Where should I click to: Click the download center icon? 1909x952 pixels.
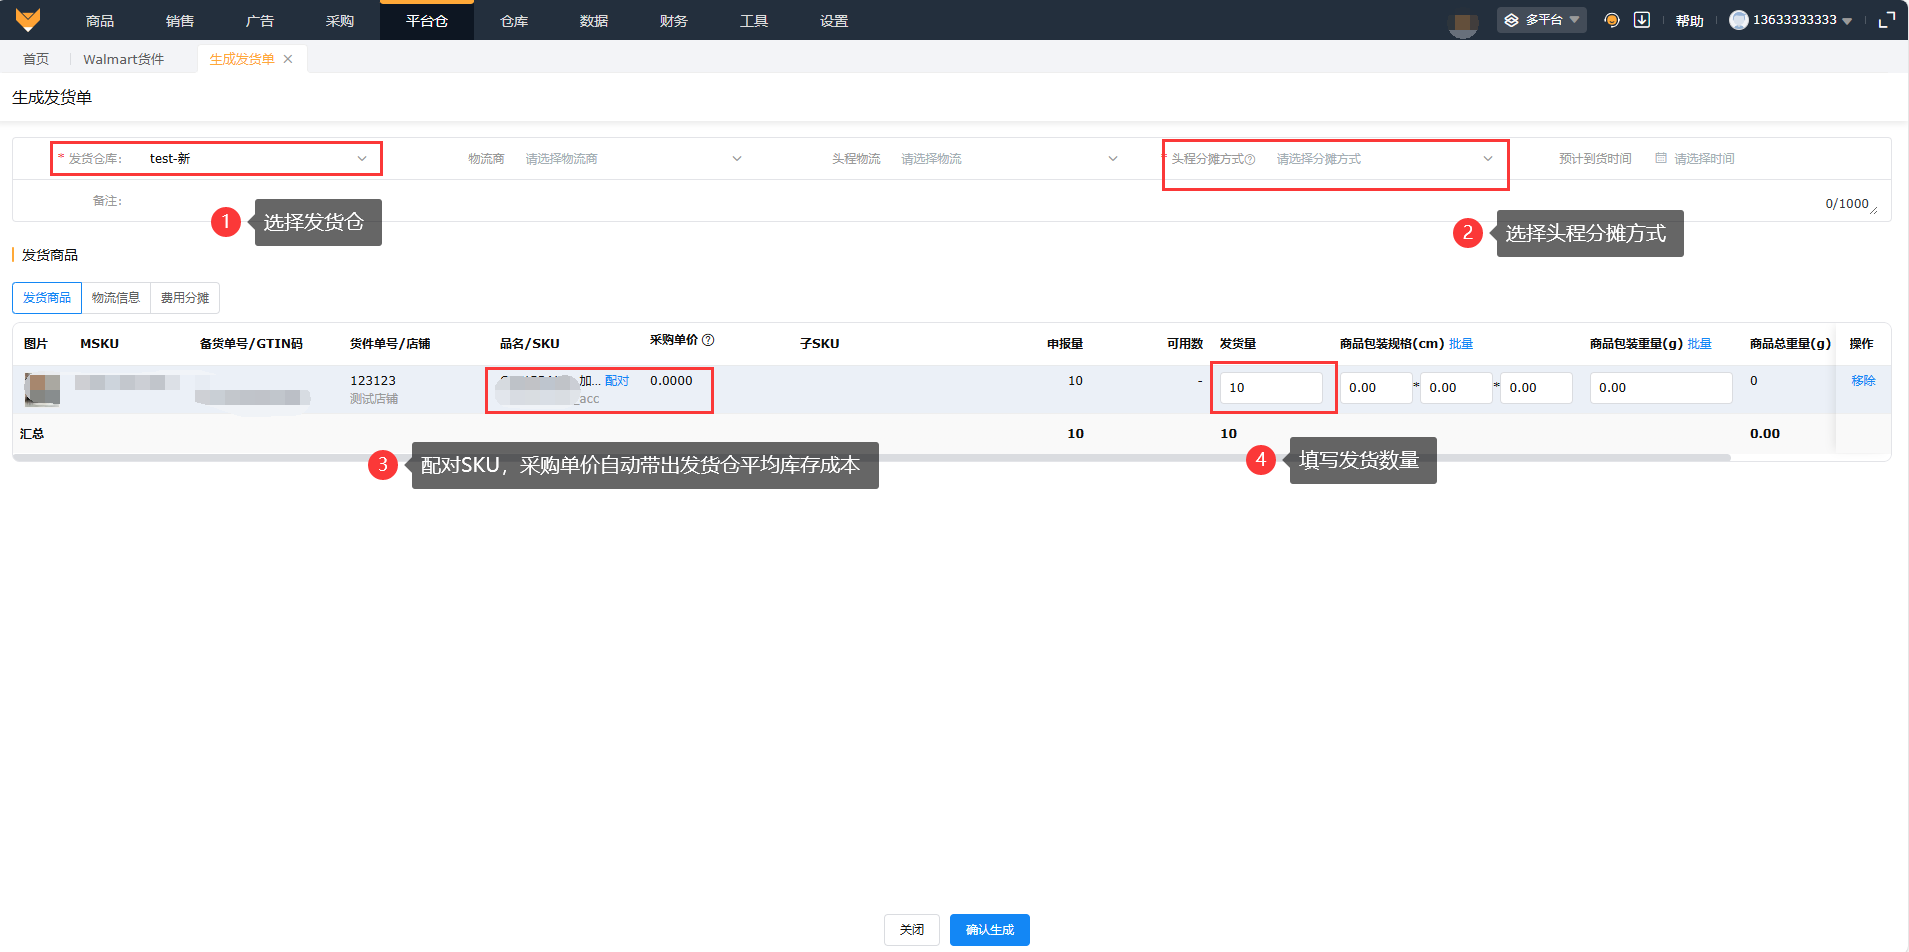(1641, 20)
